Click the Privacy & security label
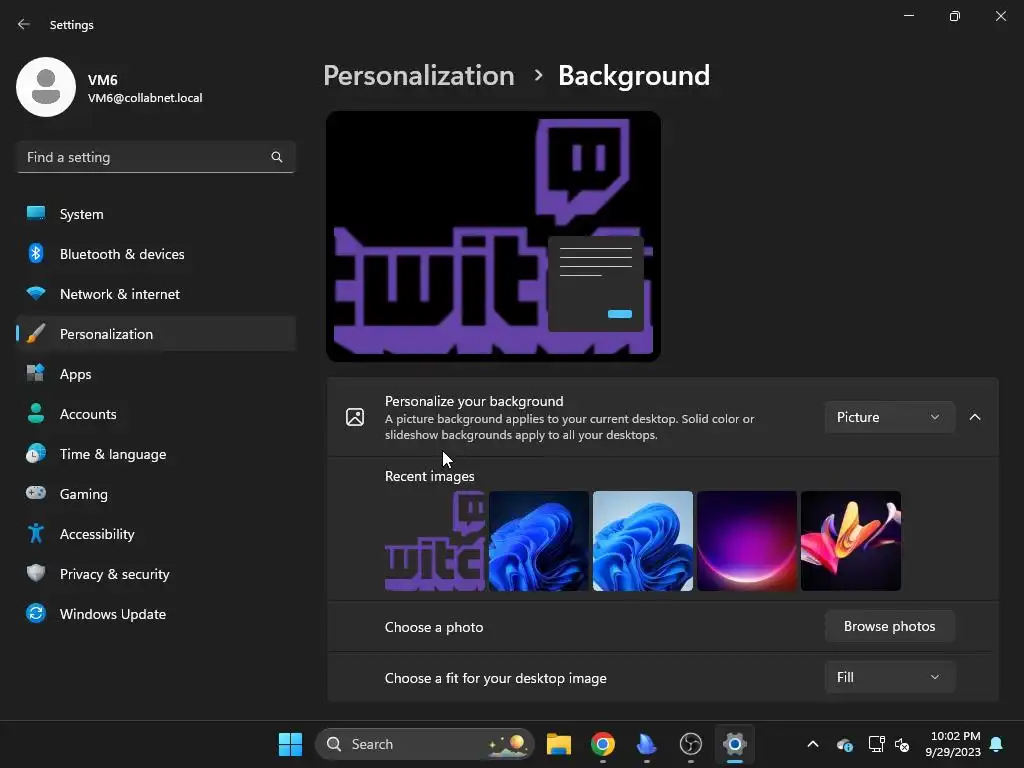Screen dimensions: 1024x768 pos(114,574)
